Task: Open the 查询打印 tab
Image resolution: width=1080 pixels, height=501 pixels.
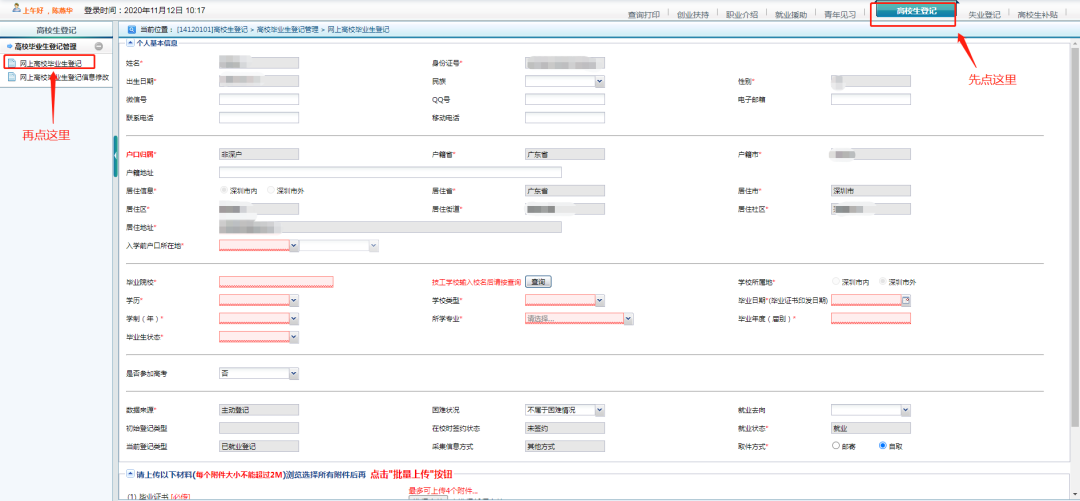Action: (643, 14)
